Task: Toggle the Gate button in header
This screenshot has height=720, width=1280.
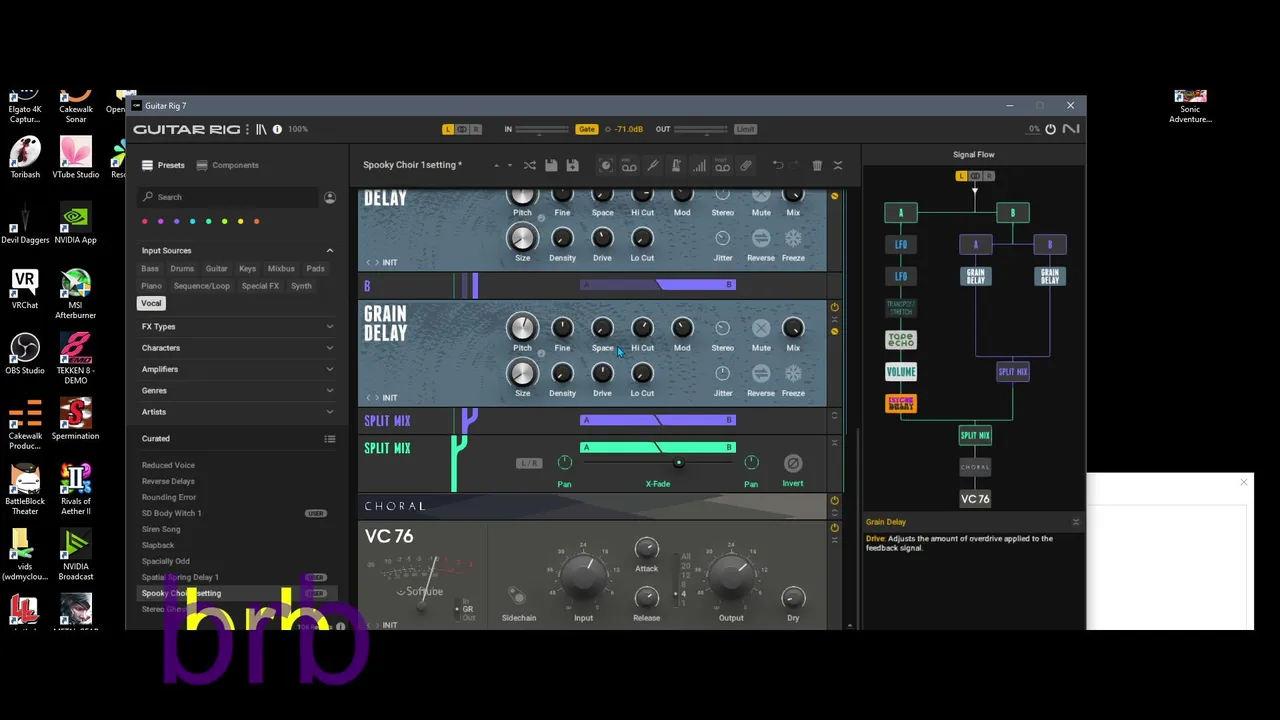Action: (587, 129)
